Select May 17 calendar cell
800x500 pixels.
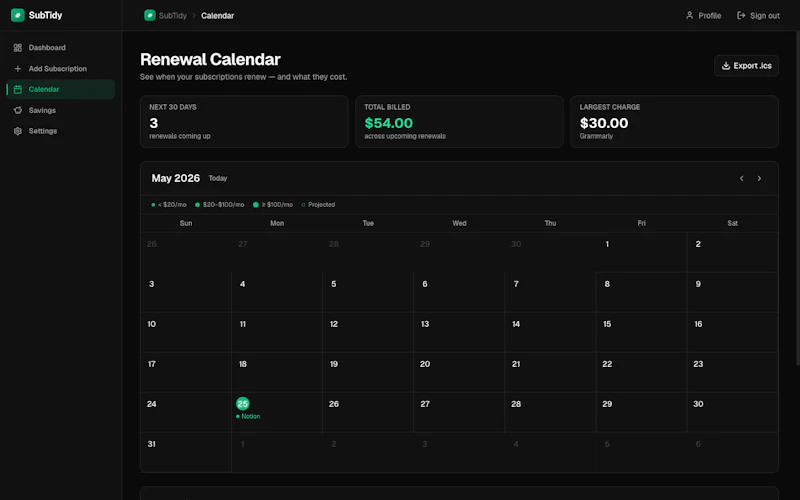[186, 372]
